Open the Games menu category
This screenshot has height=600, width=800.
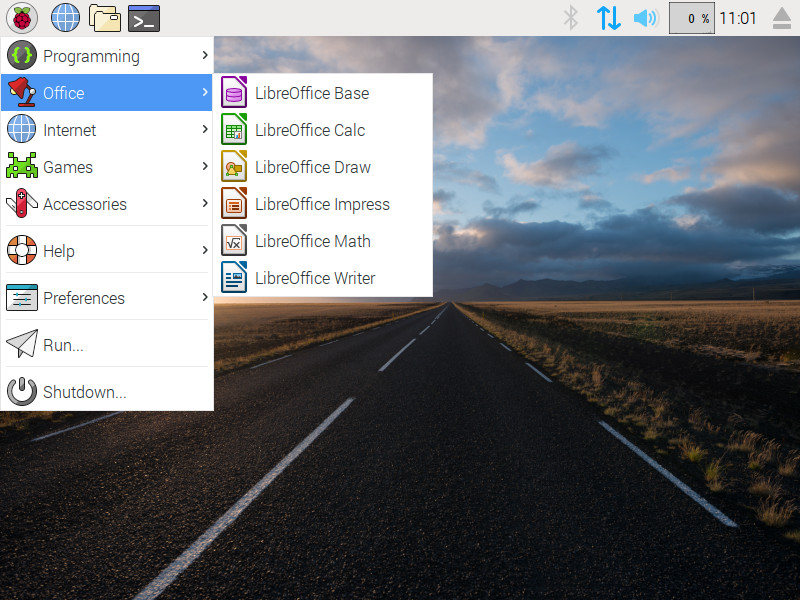click(x=107, y=166)
